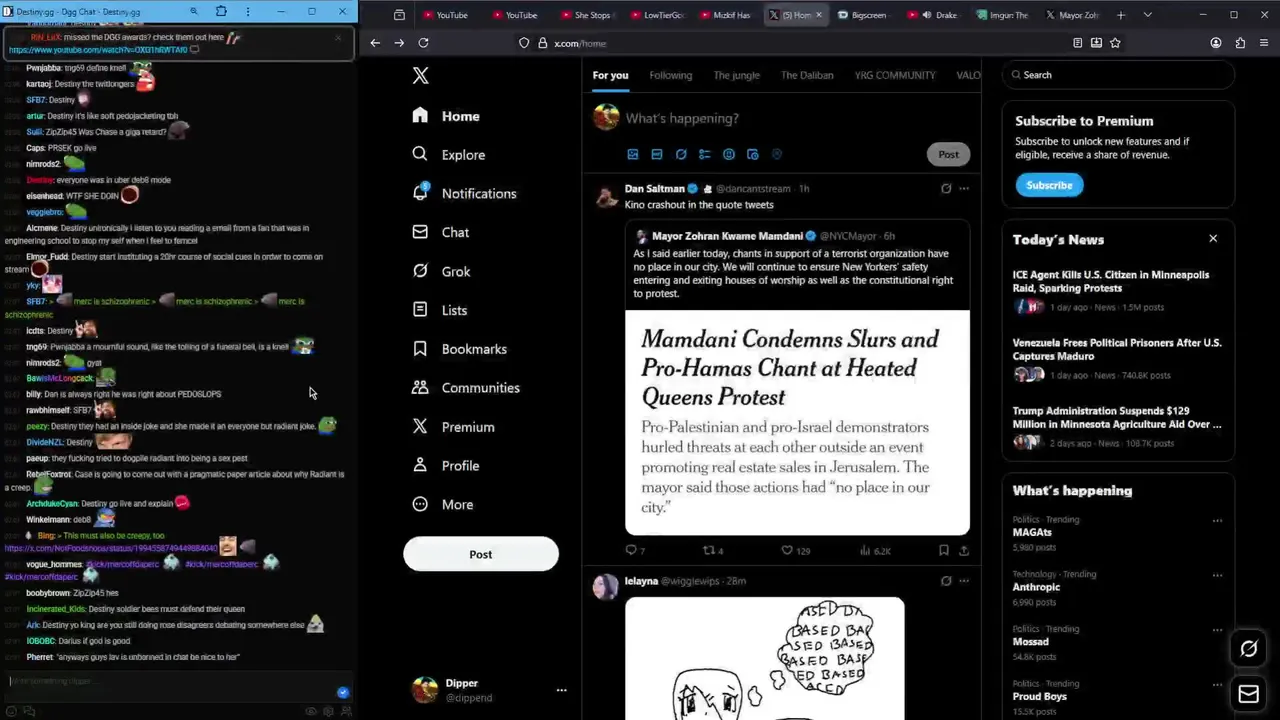Open Bookmarks in X sidebar
Viewport: 1280px width, 720px height.
pyautogui.click(x=459, y=349)
